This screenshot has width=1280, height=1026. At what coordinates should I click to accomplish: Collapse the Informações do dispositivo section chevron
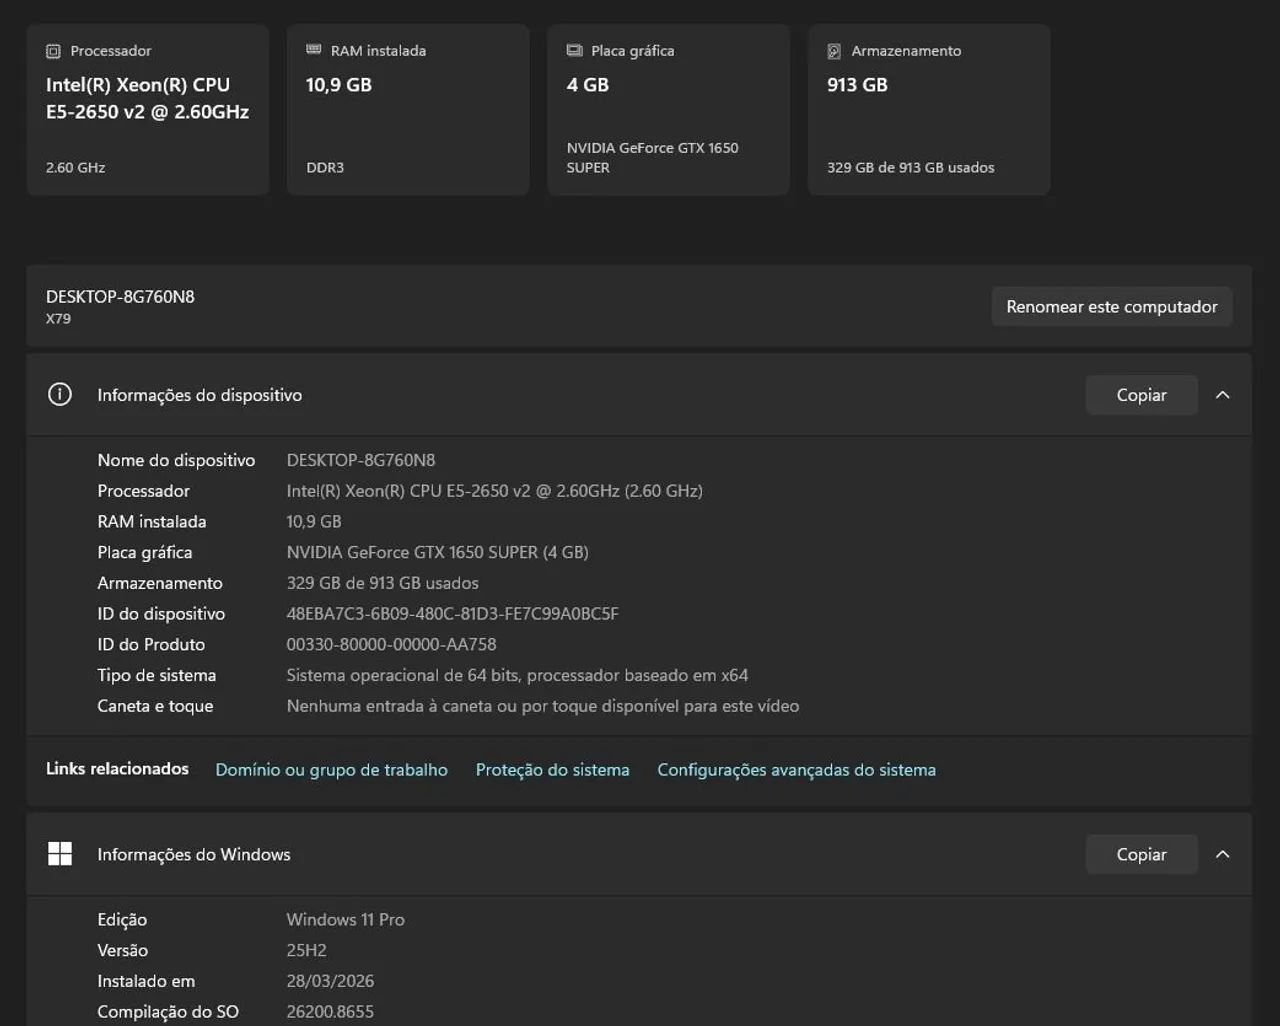(x=1222, y=395)
